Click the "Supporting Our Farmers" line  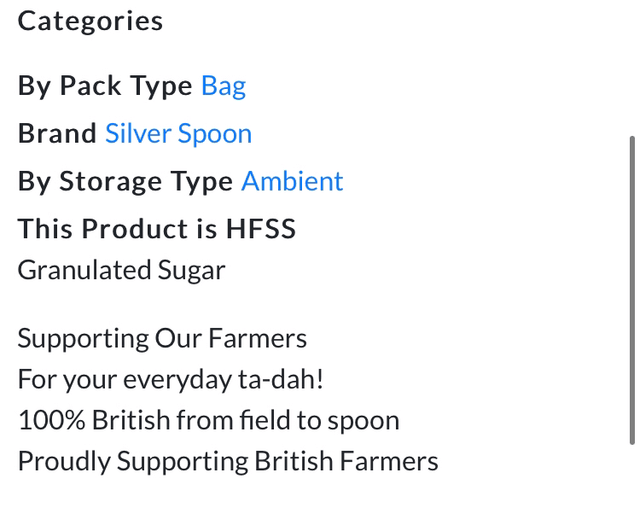[162, 338]
